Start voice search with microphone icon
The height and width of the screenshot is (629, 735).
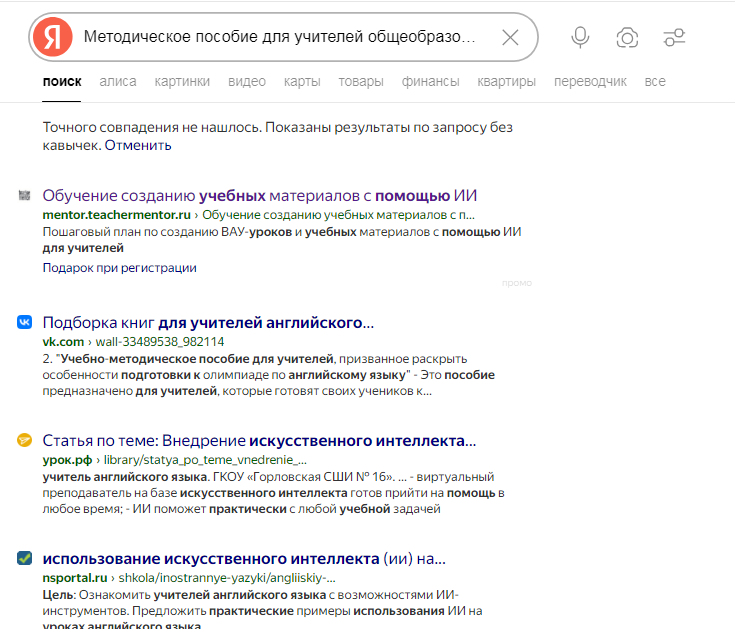[580, 38]
